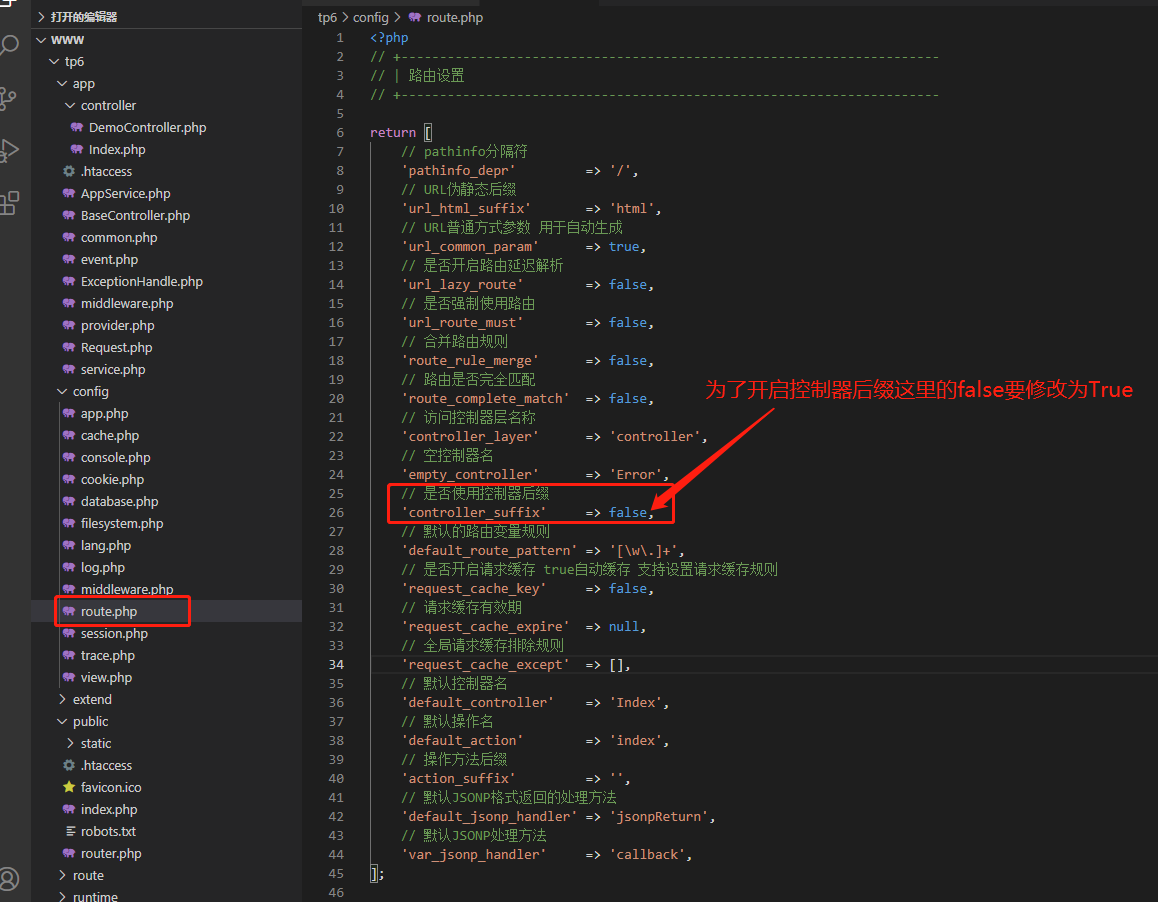Select route.php in config folder
Screen dimensions: 1158x902
pyautogui.click(x=109, y=612)
